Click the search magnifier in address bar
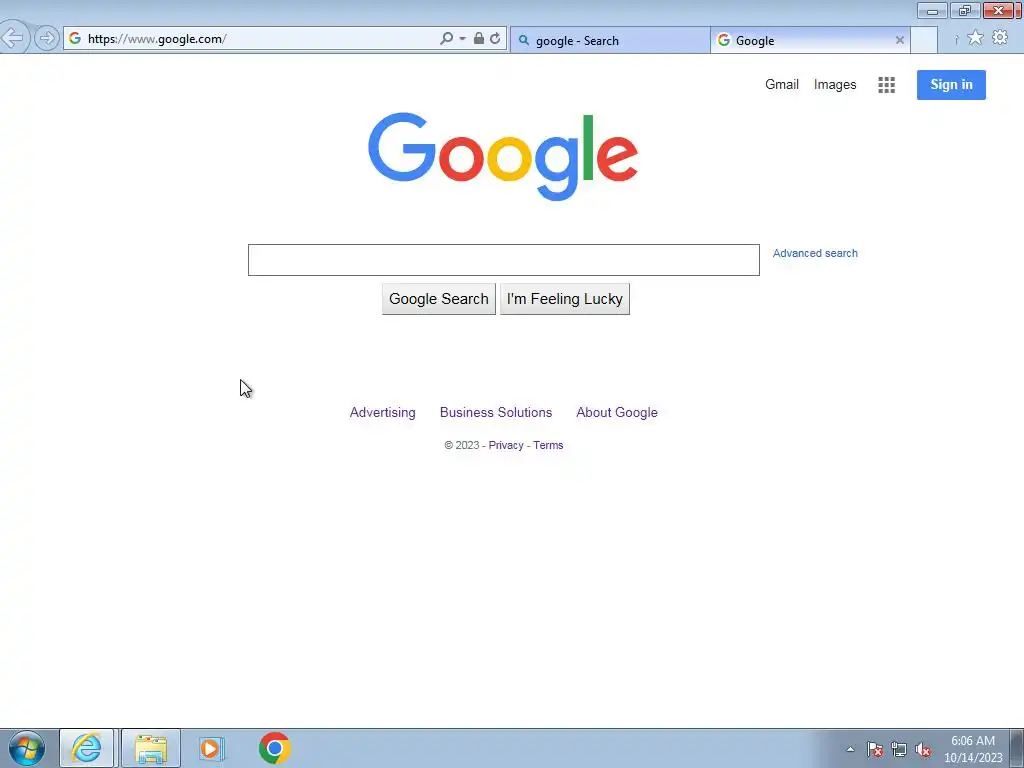This screenshot has width=1024, height=768. [x=447, y=39]
